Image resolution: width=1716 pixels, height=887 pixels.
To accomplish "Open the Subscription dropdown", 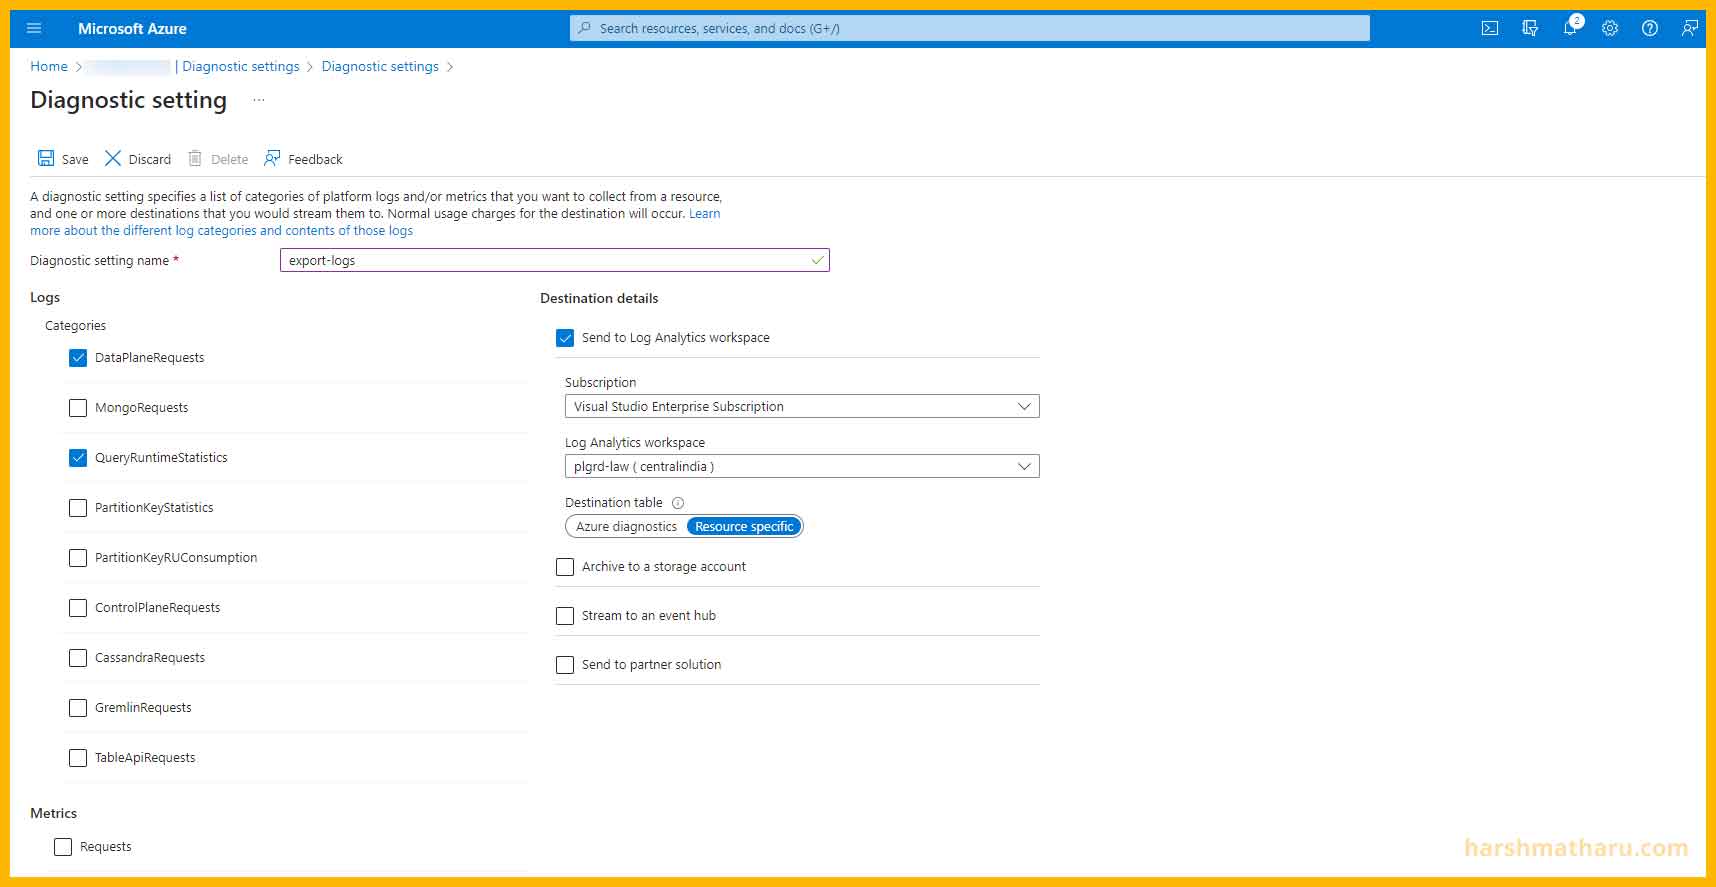I will coord(802,406).
